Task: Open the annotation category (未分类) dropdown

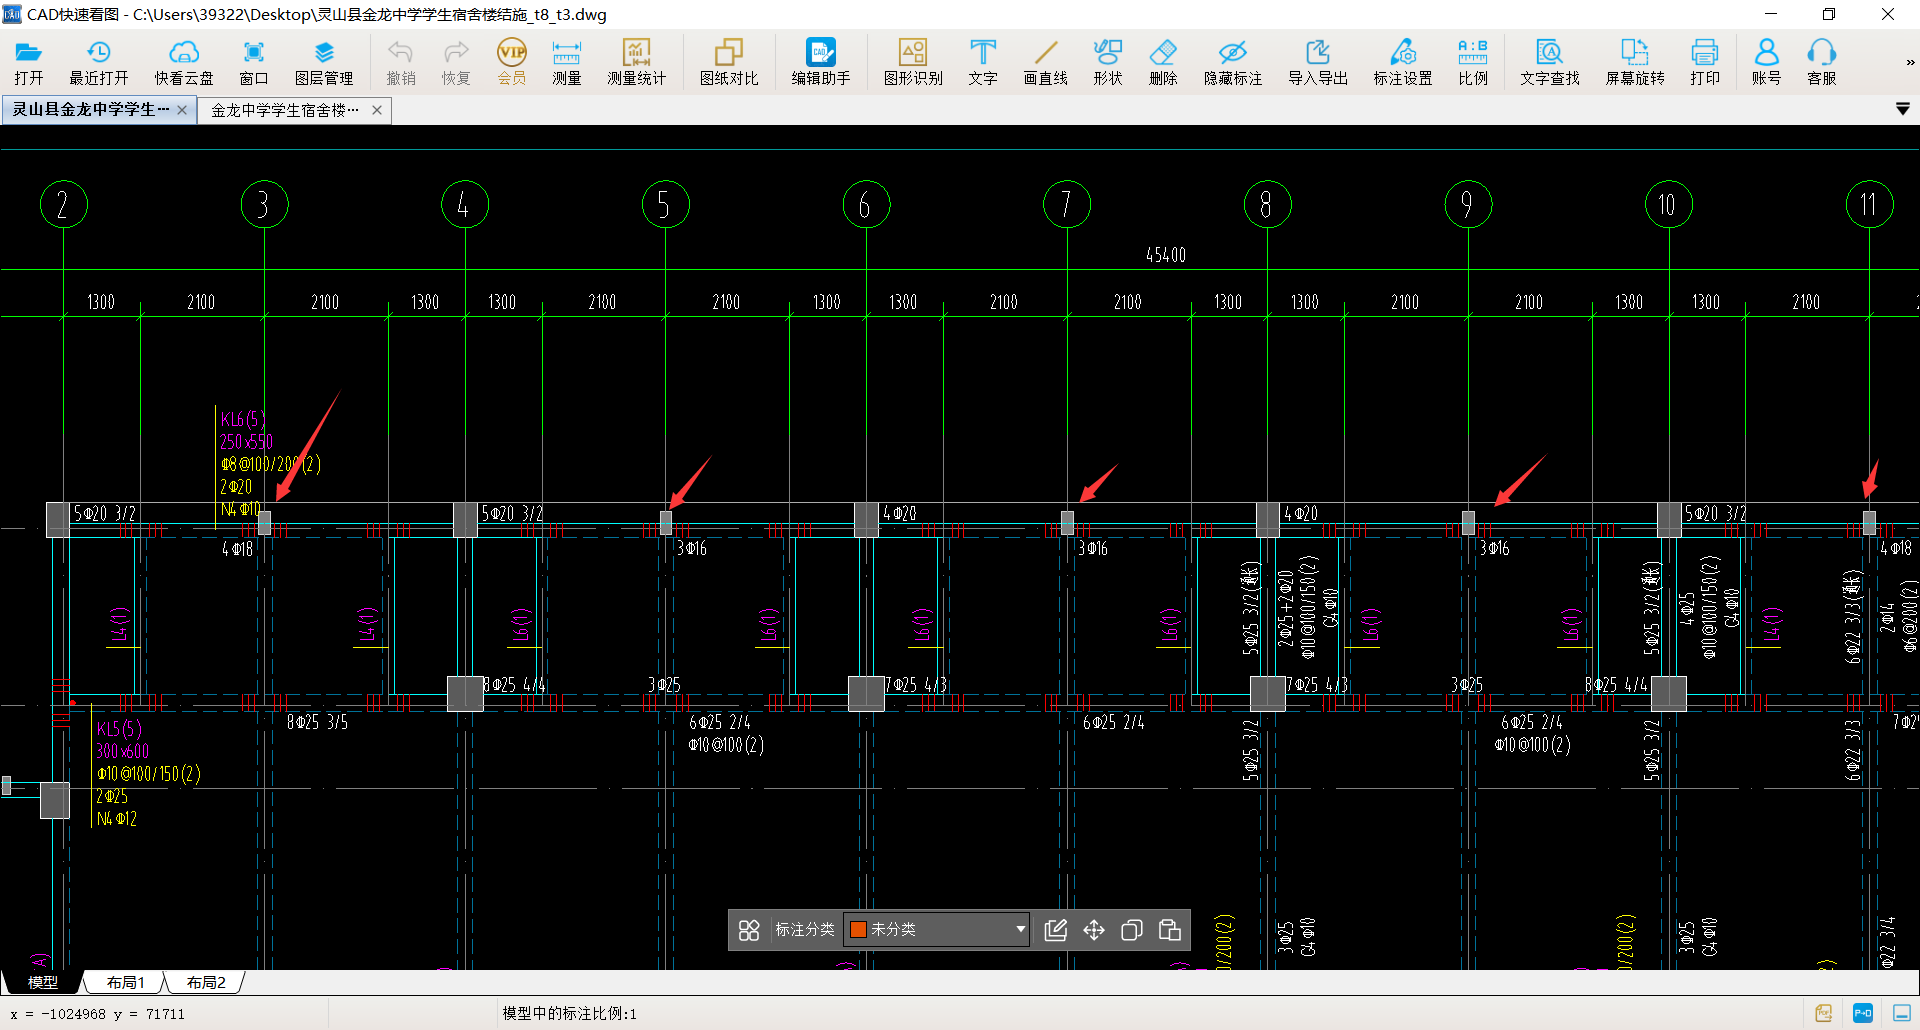Action: click(x=1019, y=929)
